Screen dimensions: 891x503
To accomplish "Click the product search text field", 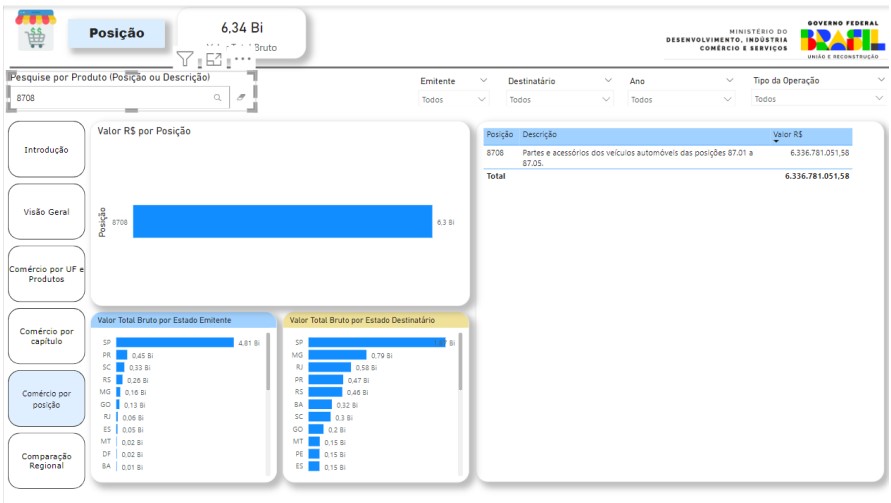I will click(110, 99).
